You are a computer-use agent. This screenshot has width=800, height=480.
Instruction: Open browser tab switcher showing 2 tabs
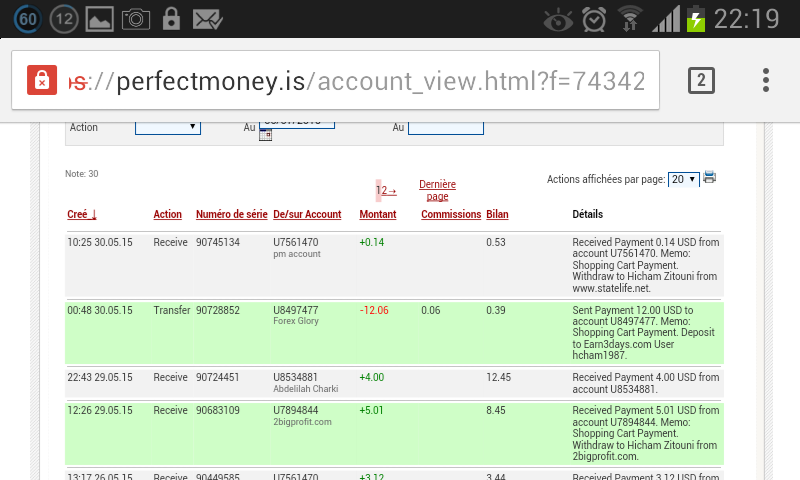point(701,80)
